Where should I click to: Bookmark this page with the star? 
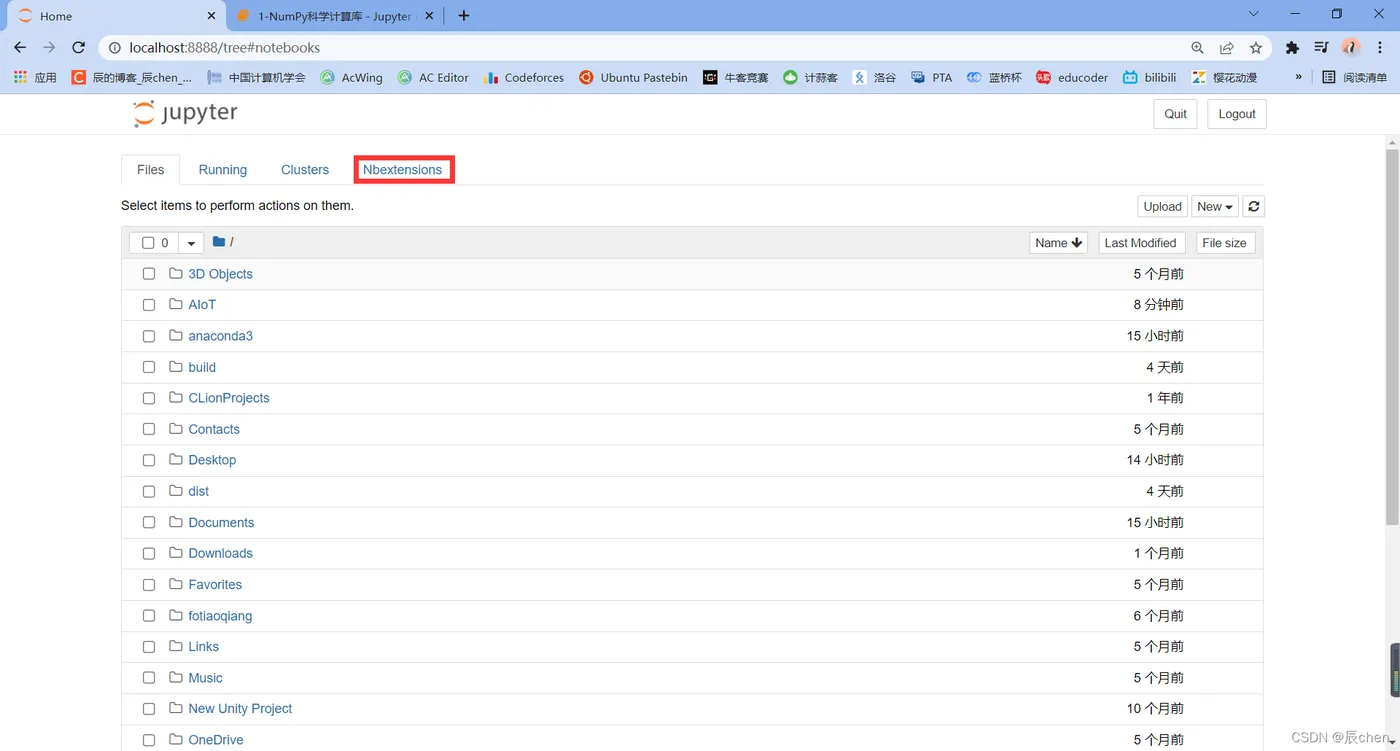pyautogui.click(x=1256, y=47)
